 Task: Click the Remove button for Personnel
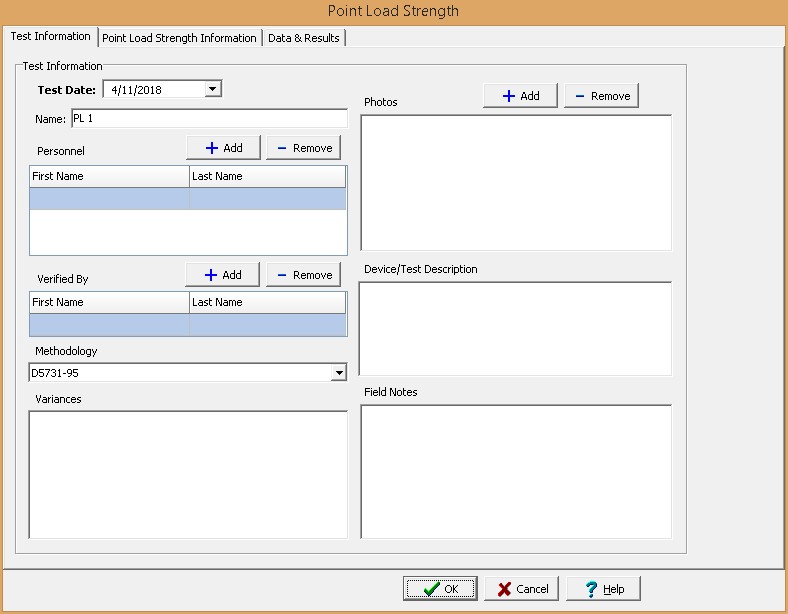click(303, 148)
